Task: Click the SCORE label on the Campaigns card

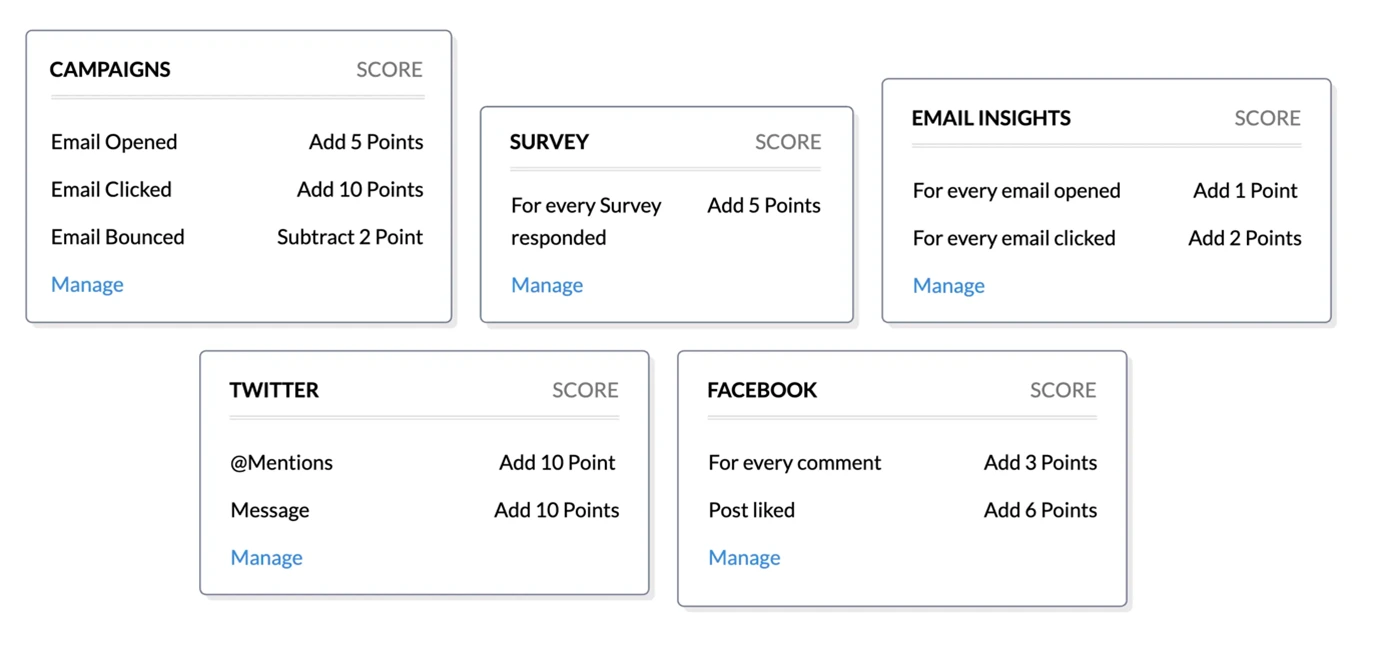Action: click(x=389, y=69)
